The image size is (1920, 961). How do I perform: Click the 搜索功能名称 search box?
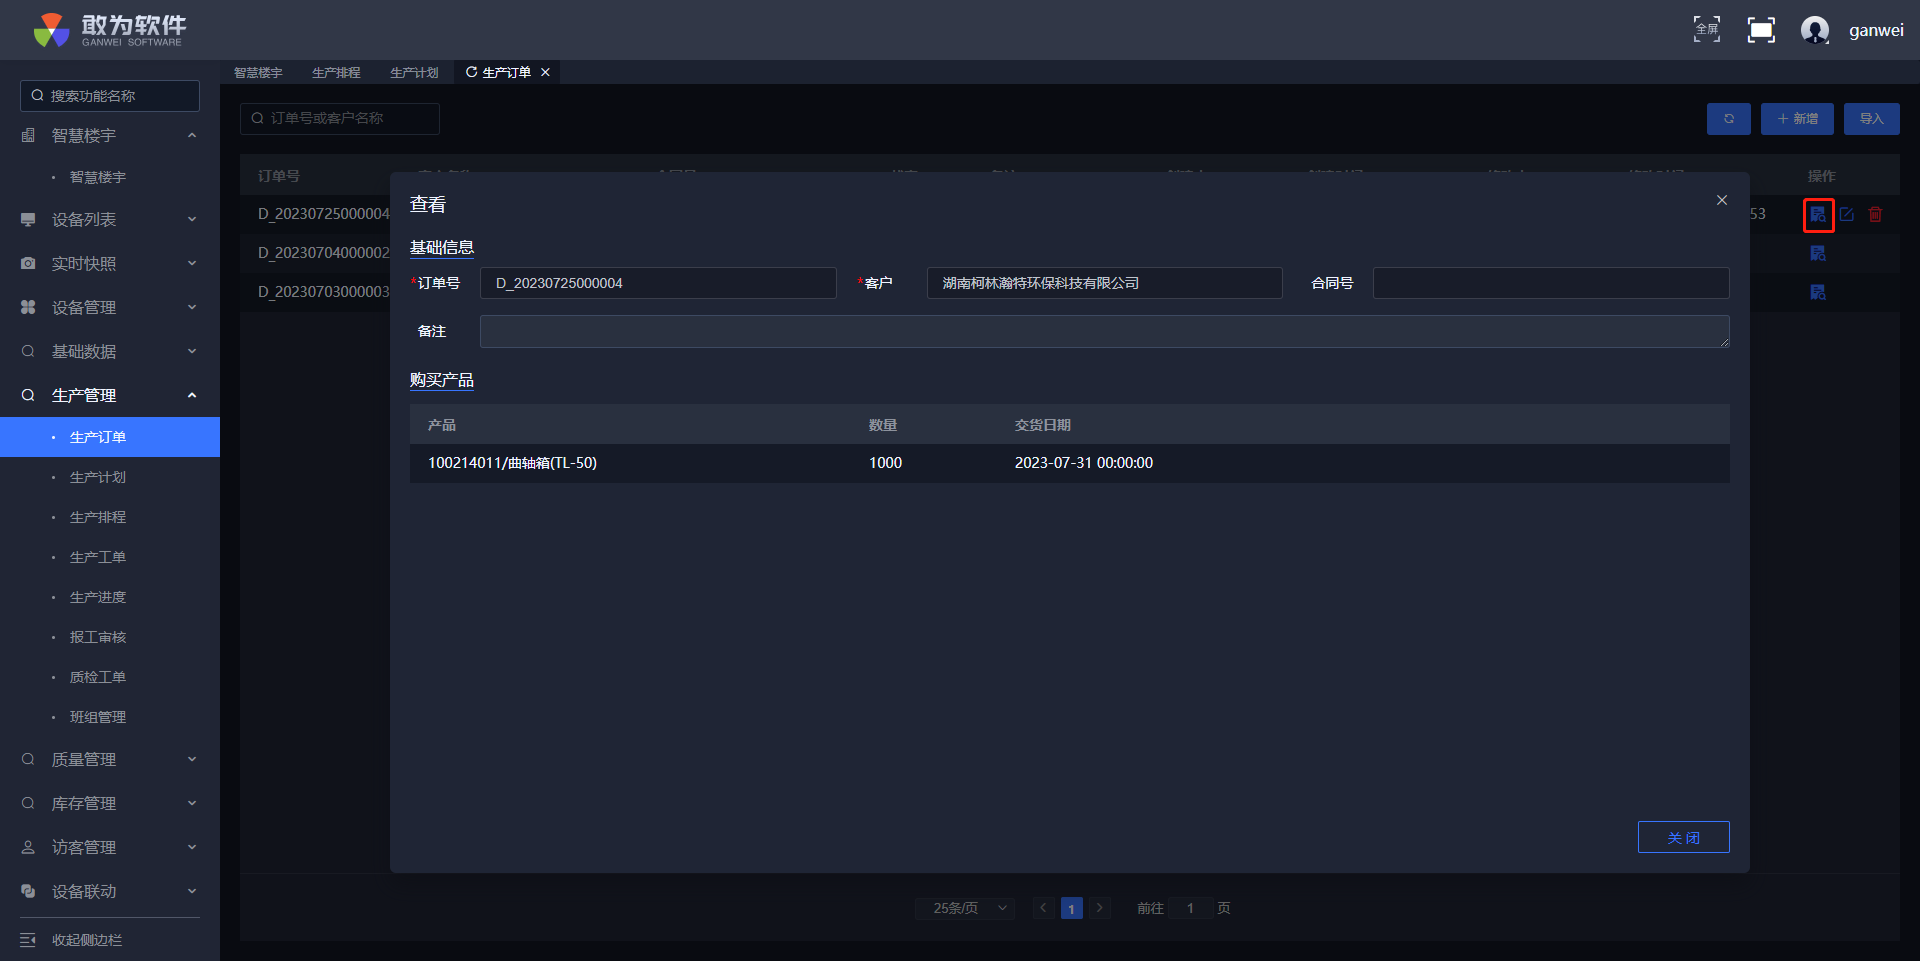[110, 96]
